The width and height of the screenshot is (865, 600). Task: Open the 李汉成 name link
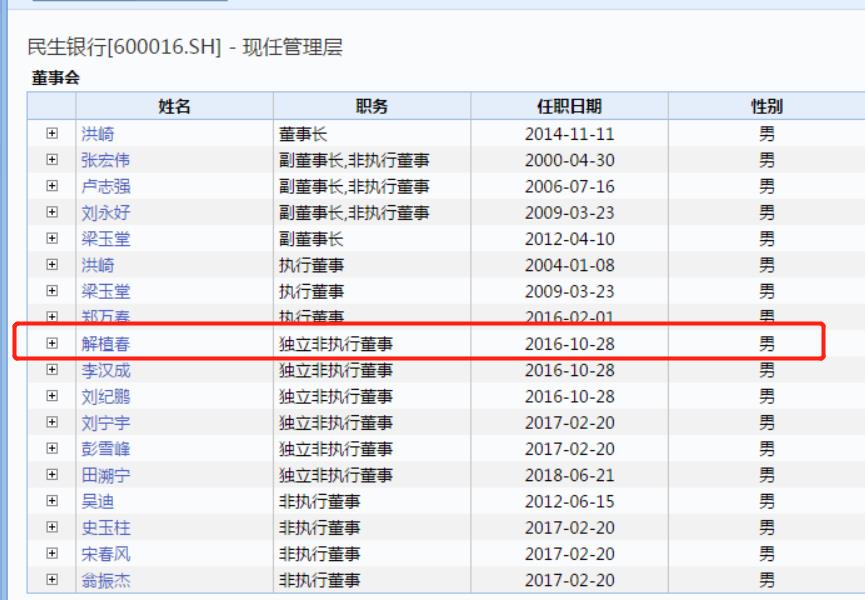pos(105,370)
